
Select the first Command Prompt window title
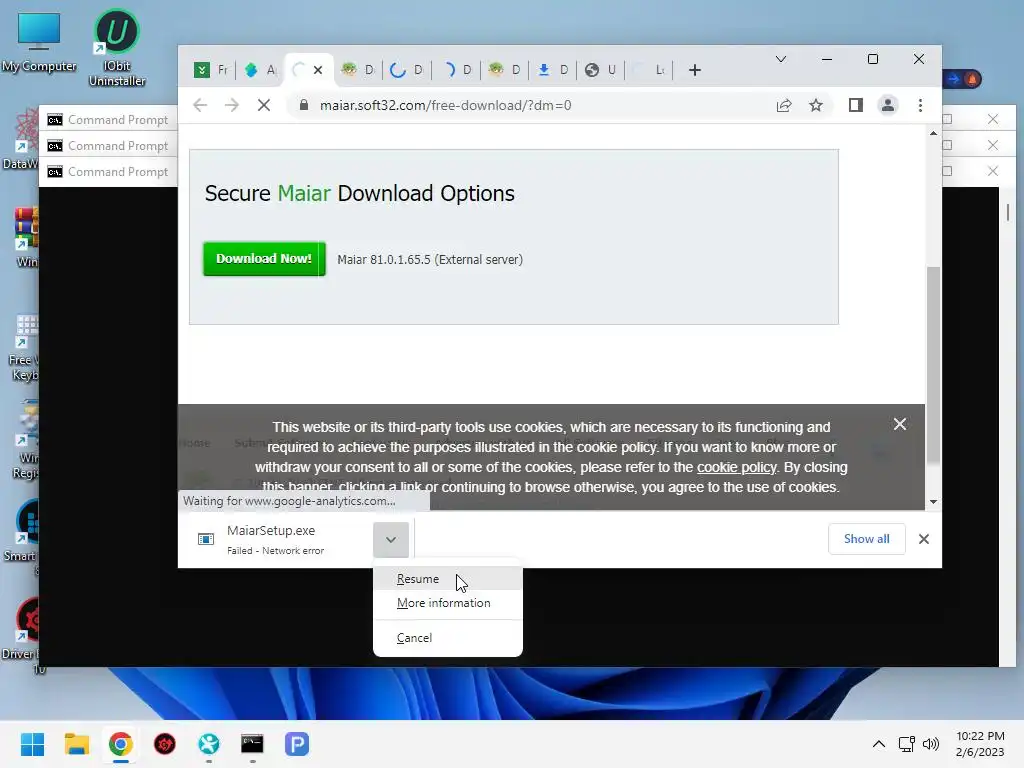click(x=118, y=120)
